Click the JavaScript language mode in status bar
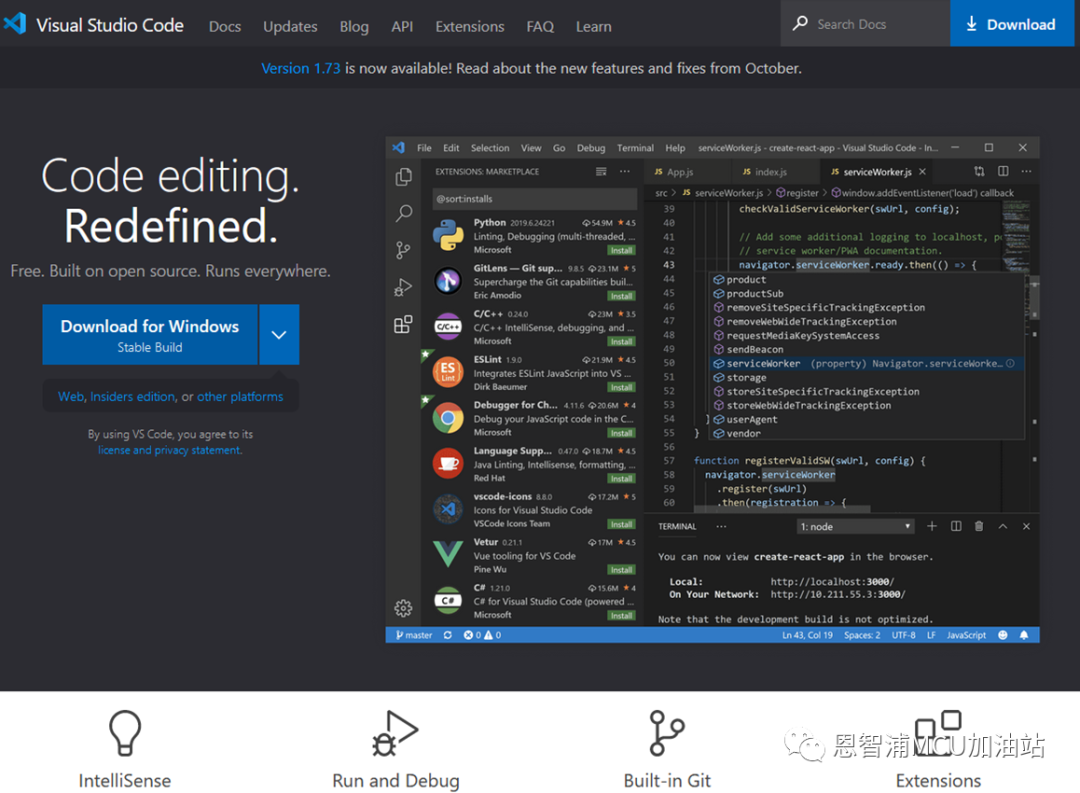The image size is (1080, 793). [966, 635]
